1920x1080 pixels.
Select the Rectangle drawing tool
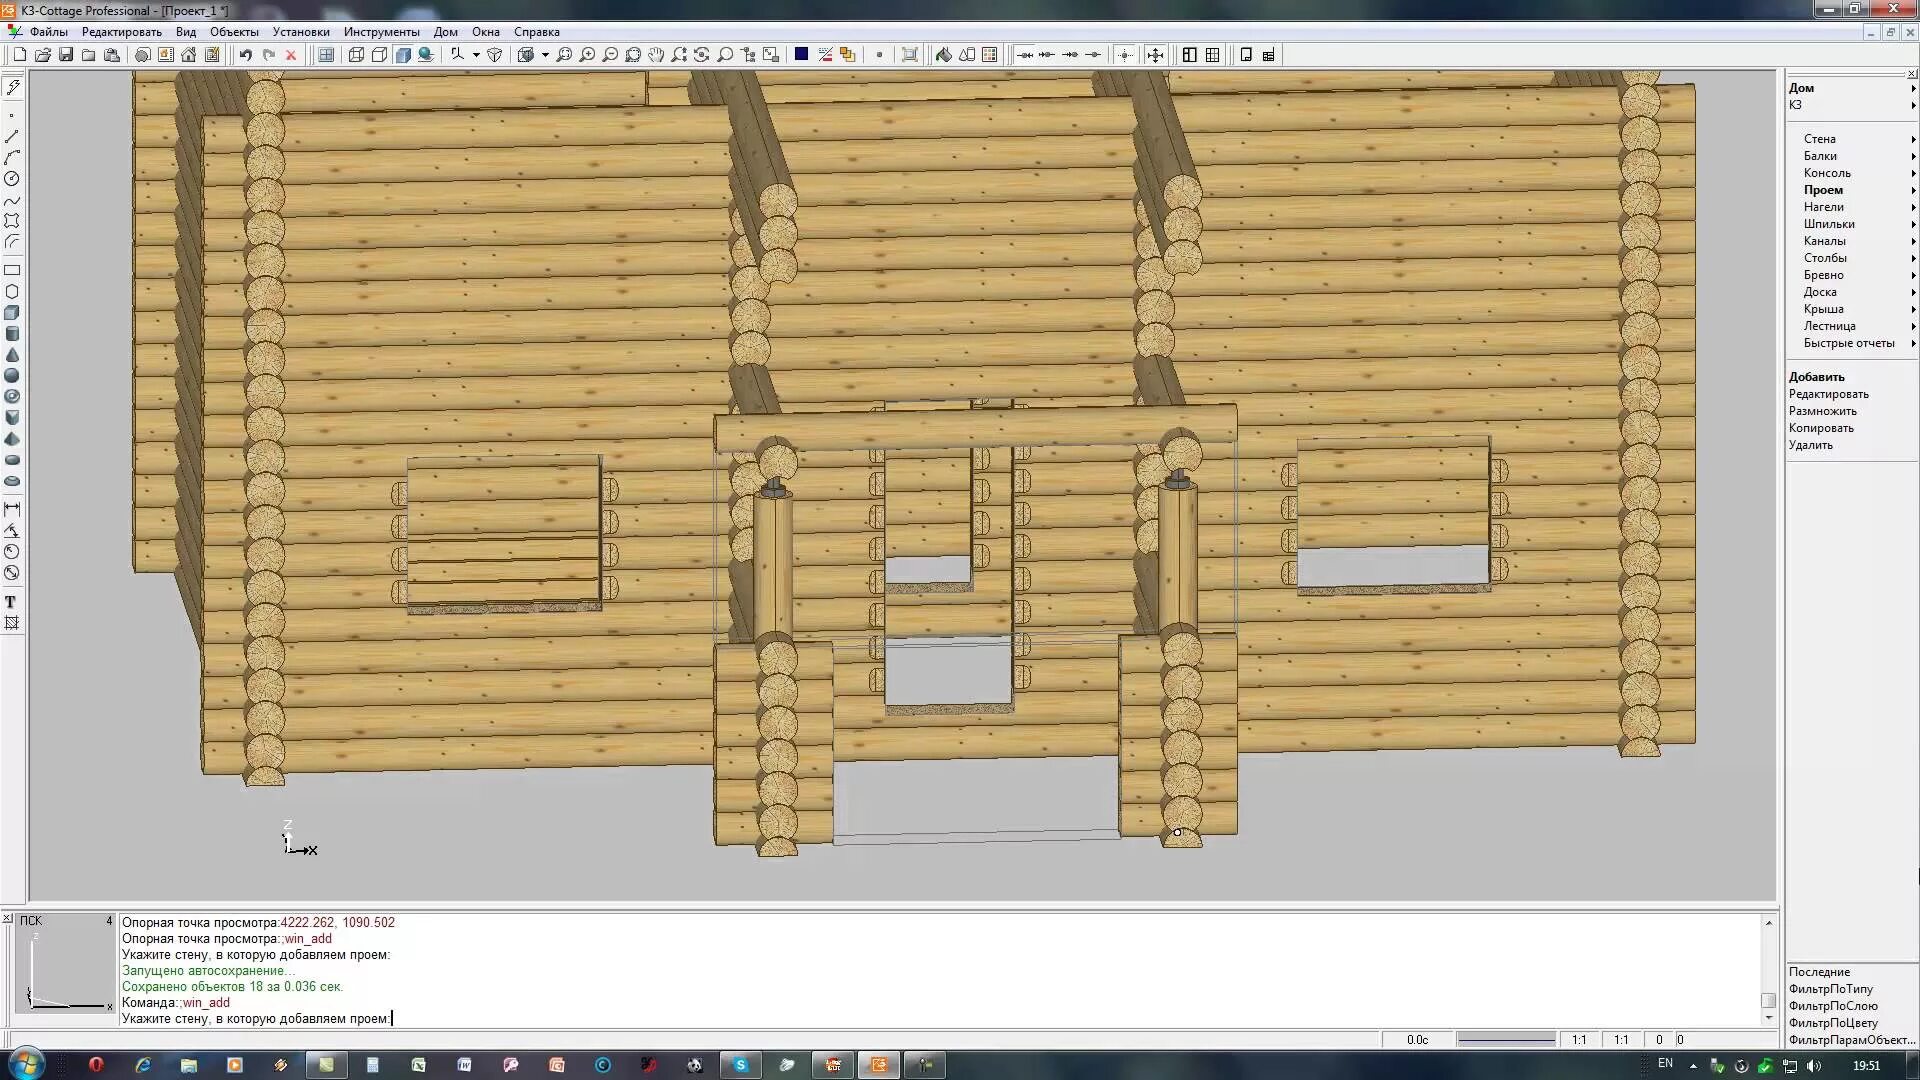point(12,270)
